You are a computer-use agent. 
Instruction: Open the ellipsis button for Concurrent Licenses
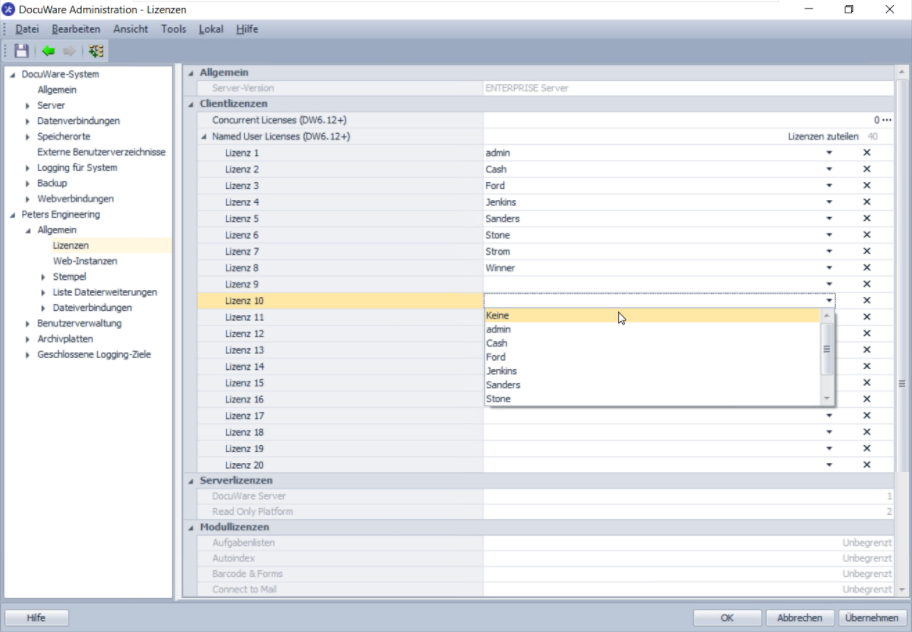pos(886,120)
